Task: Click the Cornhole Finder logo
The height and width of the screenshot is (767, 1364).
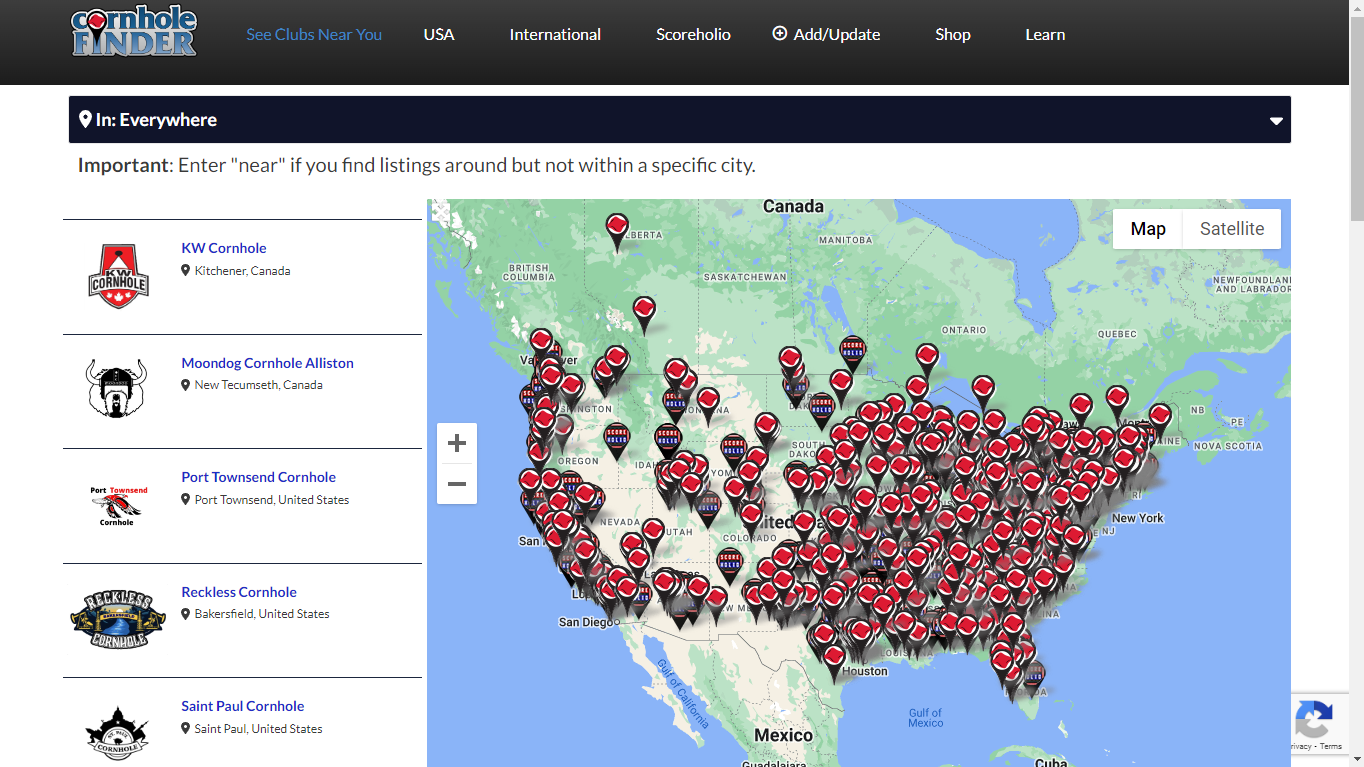Action: point(134,33)
